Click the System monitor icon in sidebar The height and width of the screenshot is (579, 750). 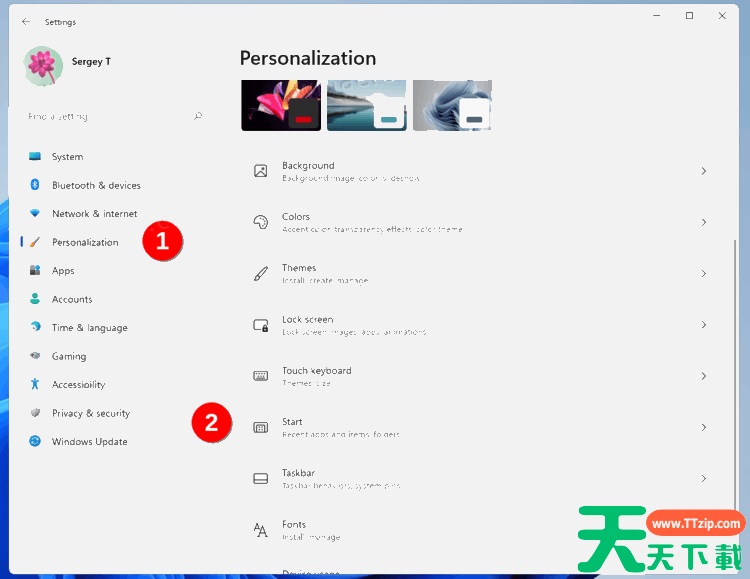[35, 156]
